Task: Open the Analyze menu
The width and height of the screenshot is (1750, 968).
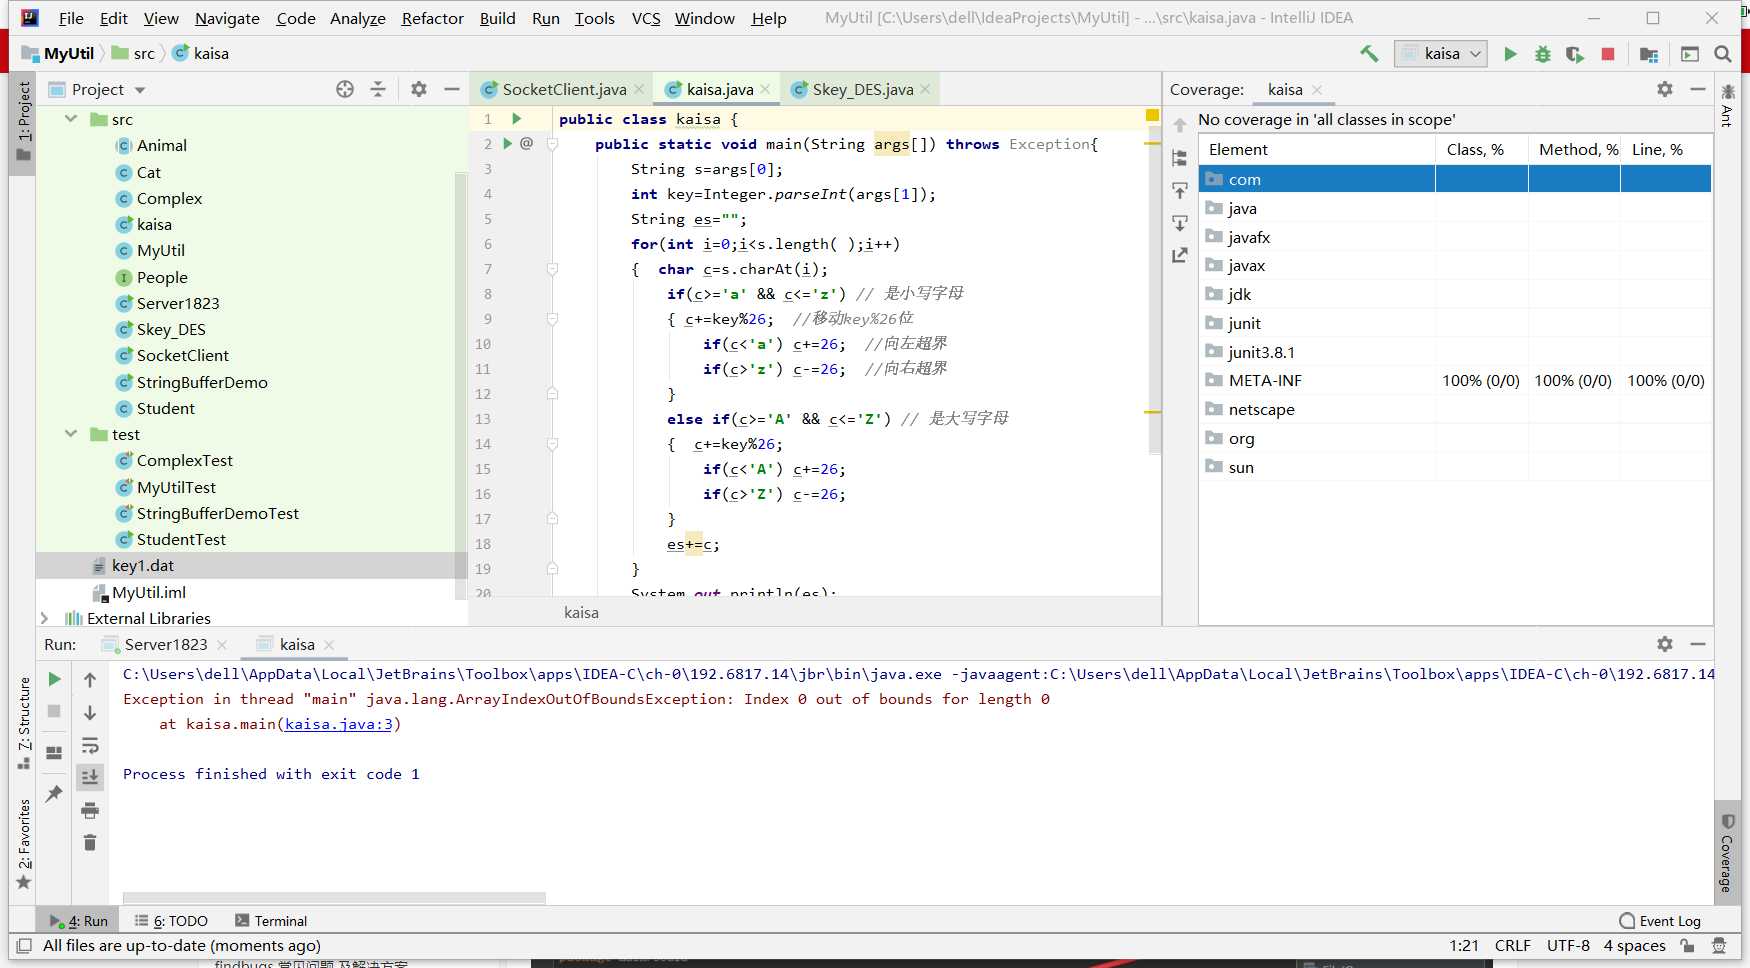Action: (x=358, y=18)
